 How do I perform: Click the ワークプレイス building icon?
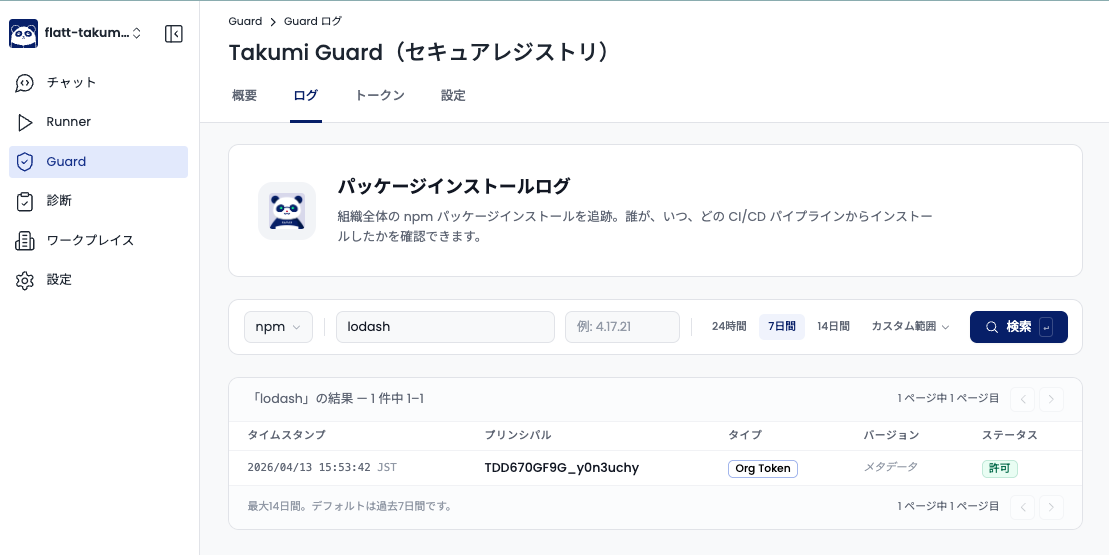click(x=25, y=241)
